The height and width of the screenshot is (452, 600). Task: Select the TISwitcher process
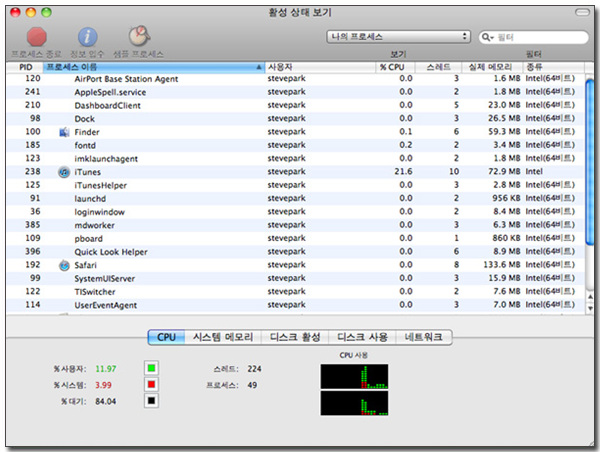295,292
